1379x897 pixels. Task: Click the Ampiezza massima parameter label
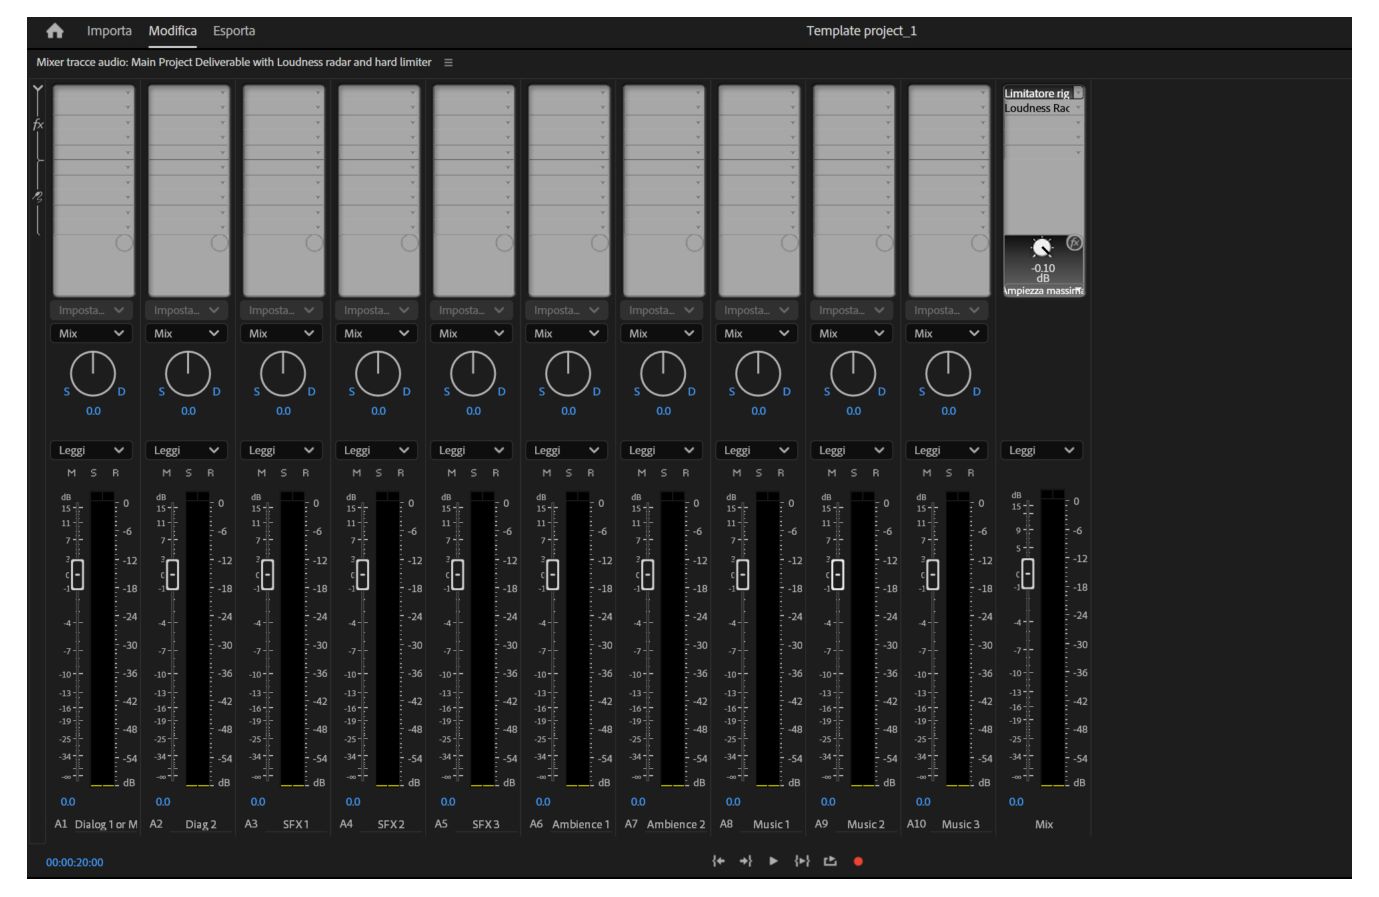1043,291
